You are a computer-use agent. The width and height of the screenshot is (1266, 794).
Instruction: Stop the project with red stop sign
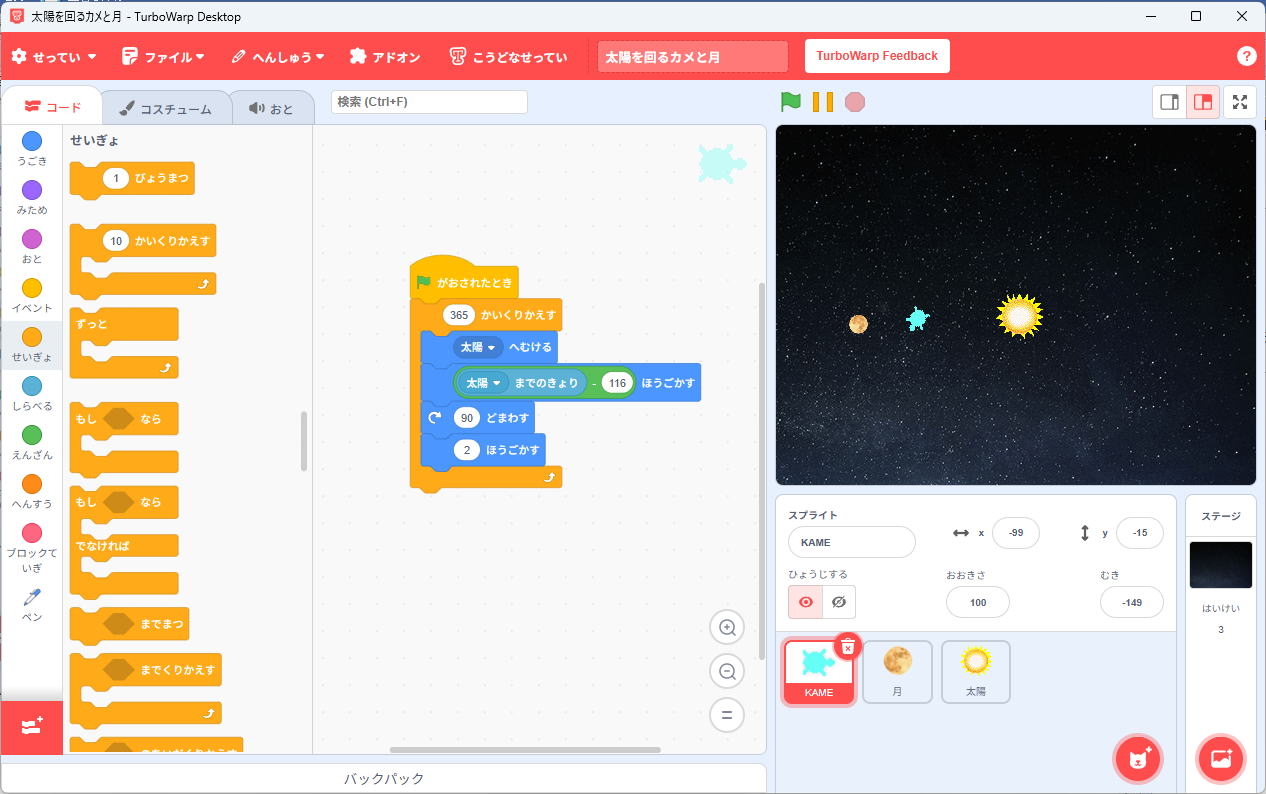[x=854, y=102]
